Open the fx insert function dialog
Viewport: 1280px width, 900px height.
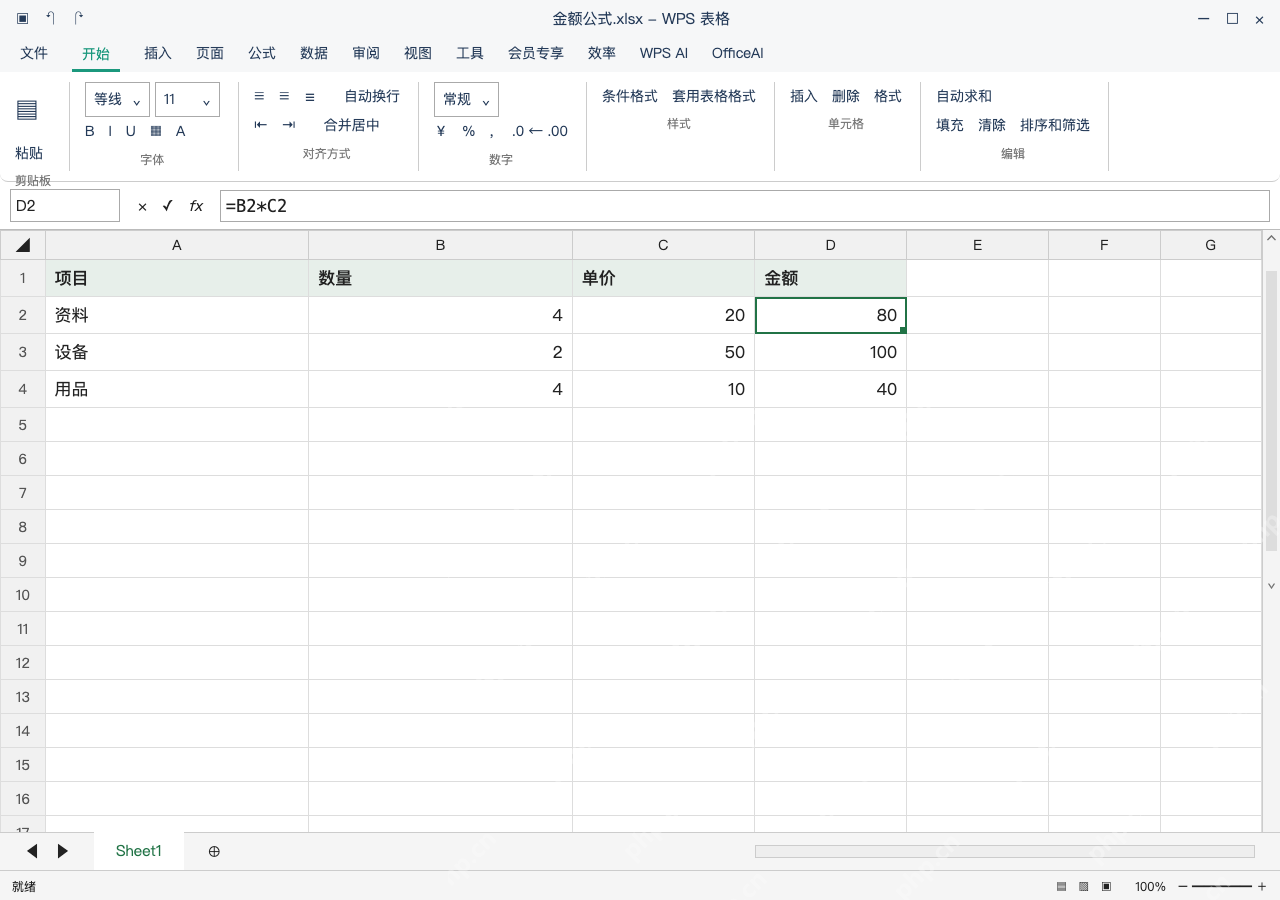coord(196,206)
